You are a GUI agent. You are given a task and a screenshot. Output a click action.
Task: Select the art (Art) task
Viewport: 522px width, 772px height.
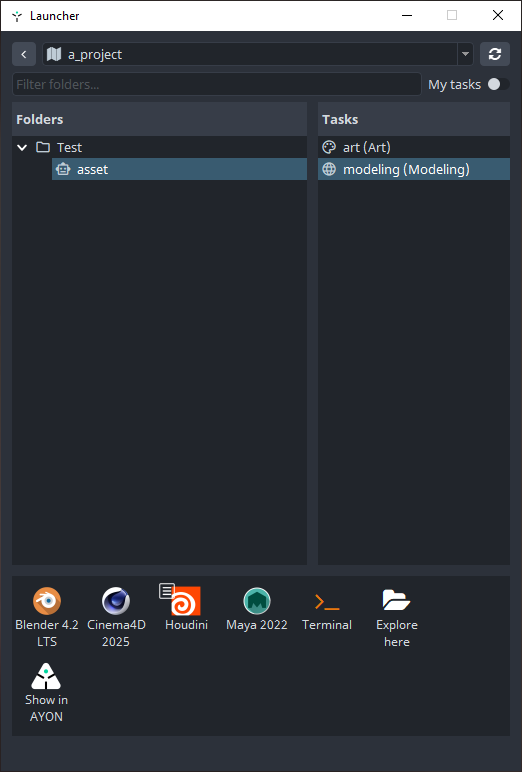click(414, 147)
